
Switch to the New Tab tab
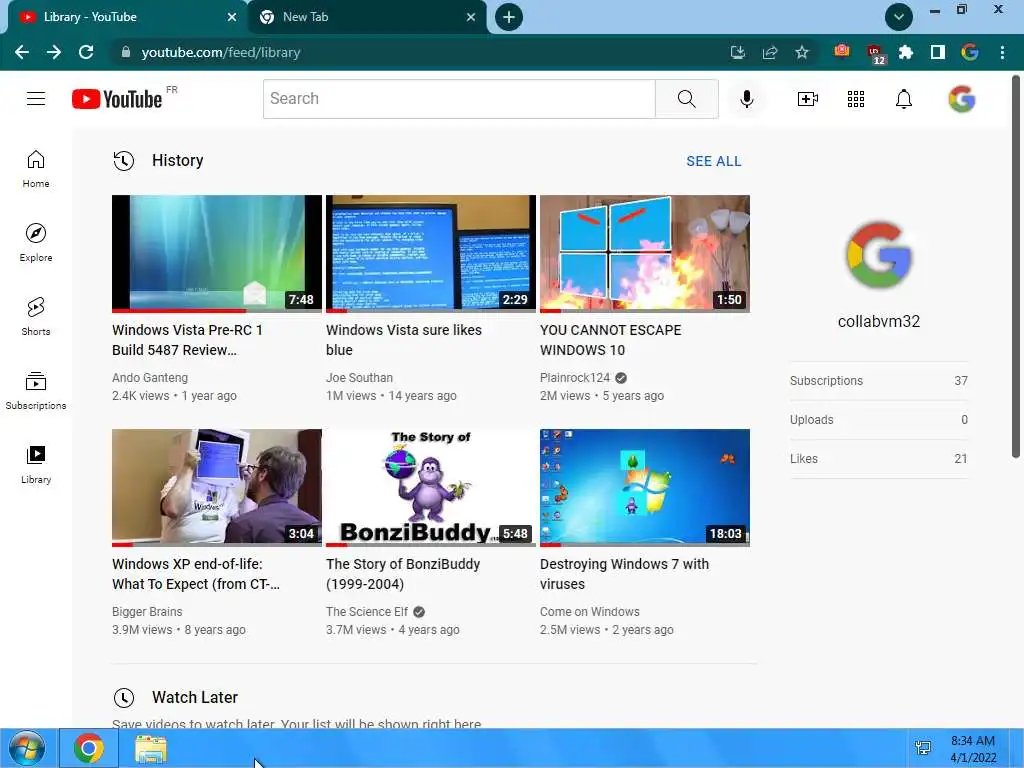pos(367,17)
